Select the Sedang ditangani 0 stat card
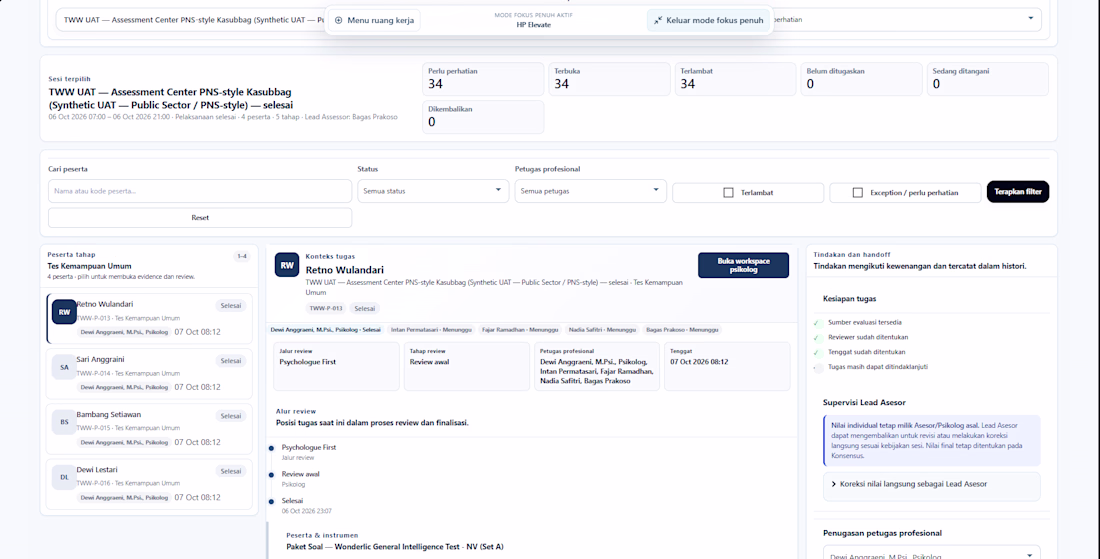The width and height of the screenshot is (1100, 559). pyautogui.click(x=988, y=79)
